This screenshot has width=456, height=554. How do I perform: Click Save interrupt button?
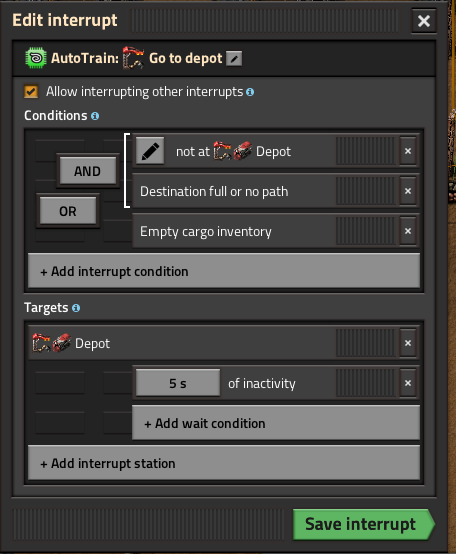click(363, 524)
